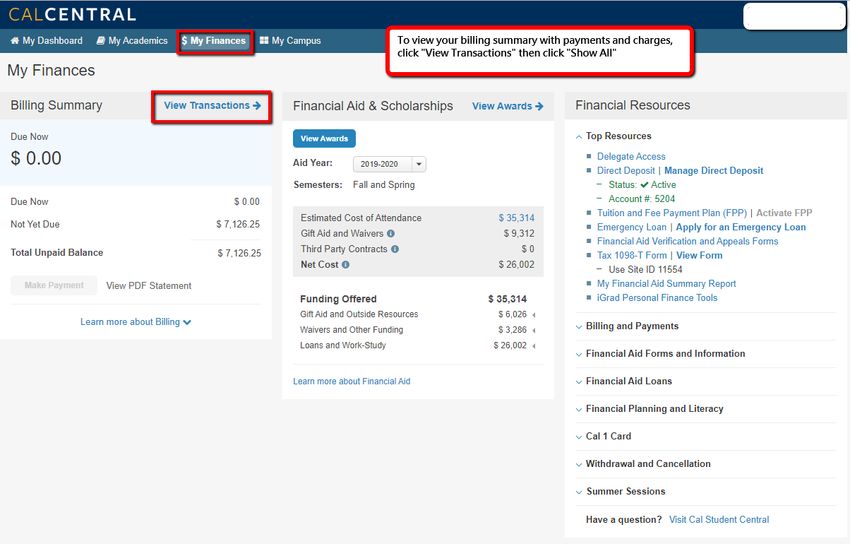Click Use Site ID 11554 text
Viewport: 850px width, 544px height.
coord(645,269)
